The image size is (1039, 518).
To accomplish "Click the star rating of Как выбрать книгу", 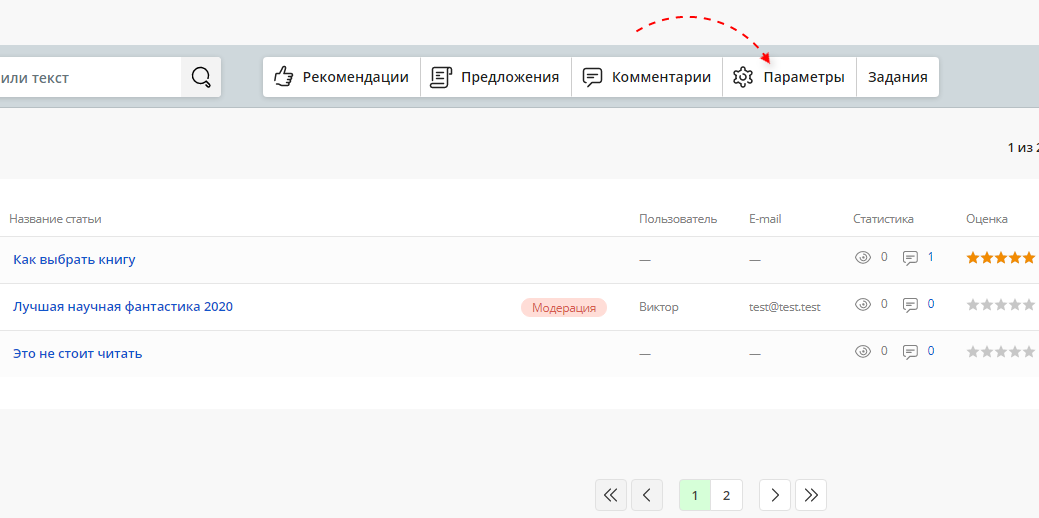I will pos(1000,258).
